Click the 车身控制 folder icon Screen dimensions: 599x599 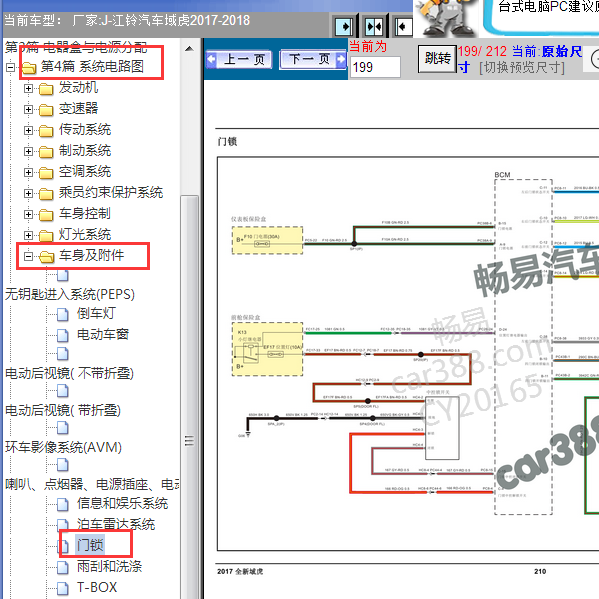click(46, 215)
